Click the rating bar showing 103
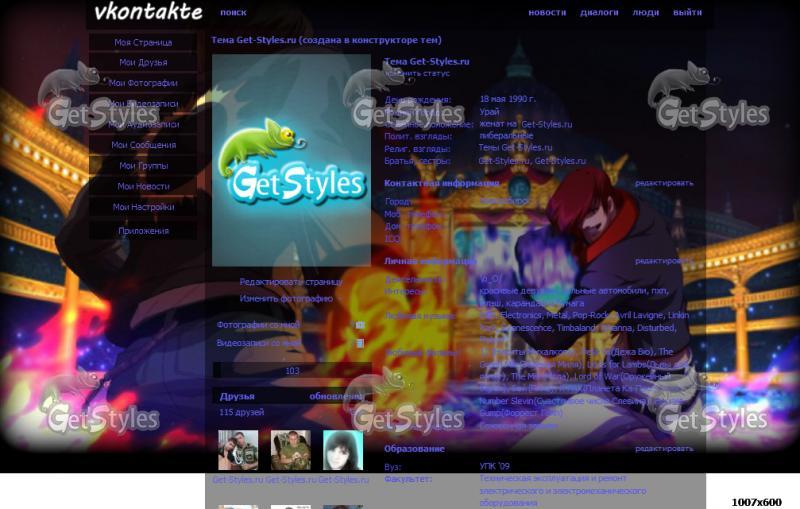Viewport: 800px width, 509px height. [x=291, y=371]
